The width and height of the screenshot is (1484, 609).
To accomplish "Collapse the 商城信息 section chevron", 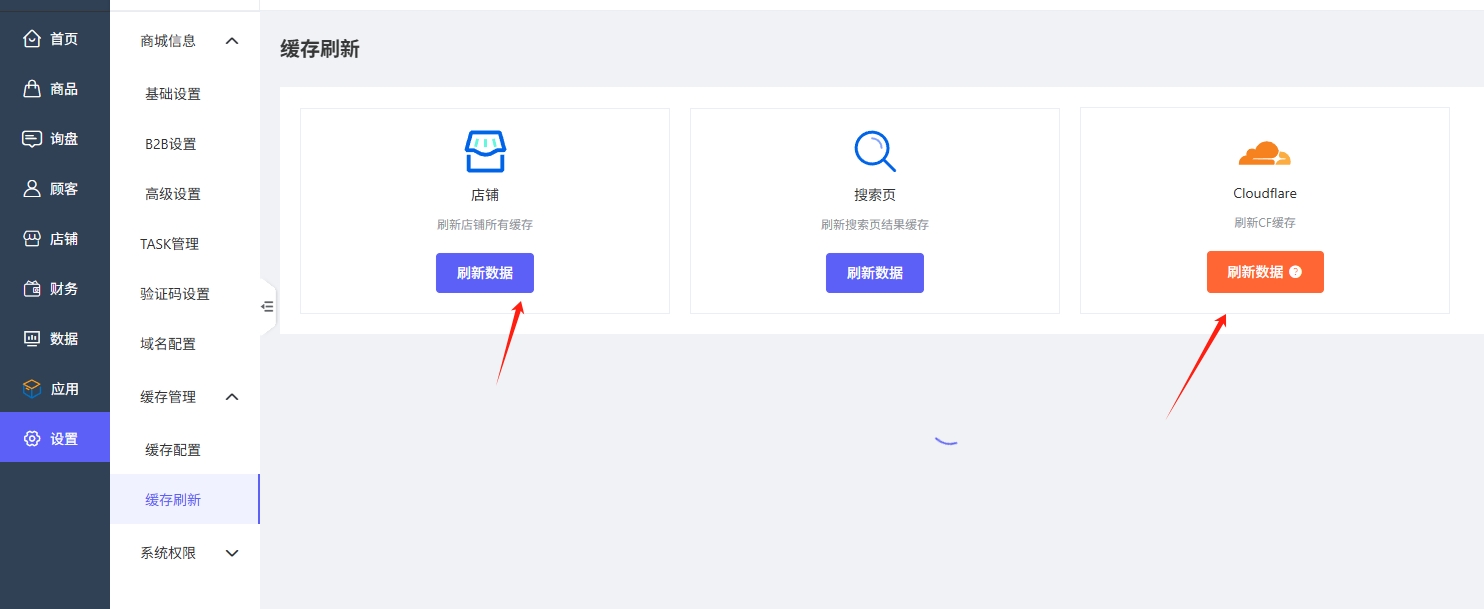I will (x=232, y=41).
